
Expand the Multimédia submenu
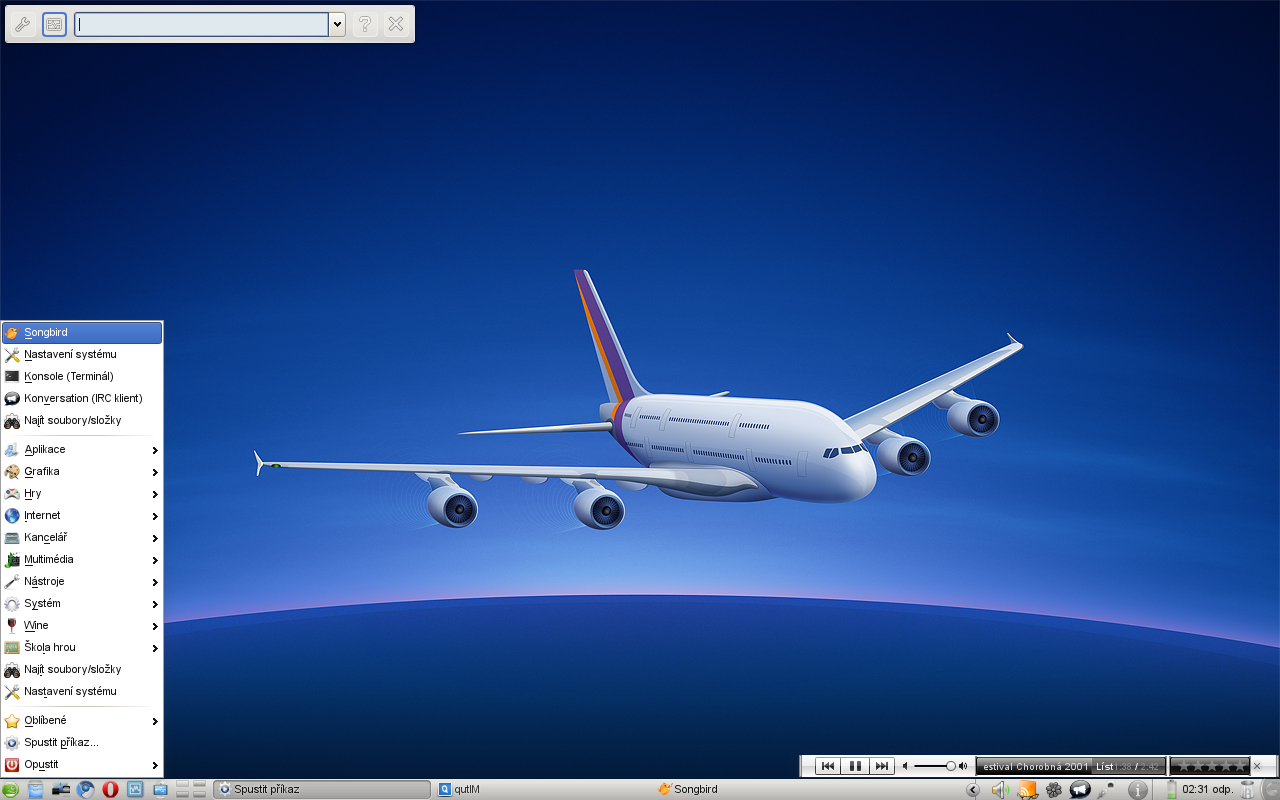[82, 559]
